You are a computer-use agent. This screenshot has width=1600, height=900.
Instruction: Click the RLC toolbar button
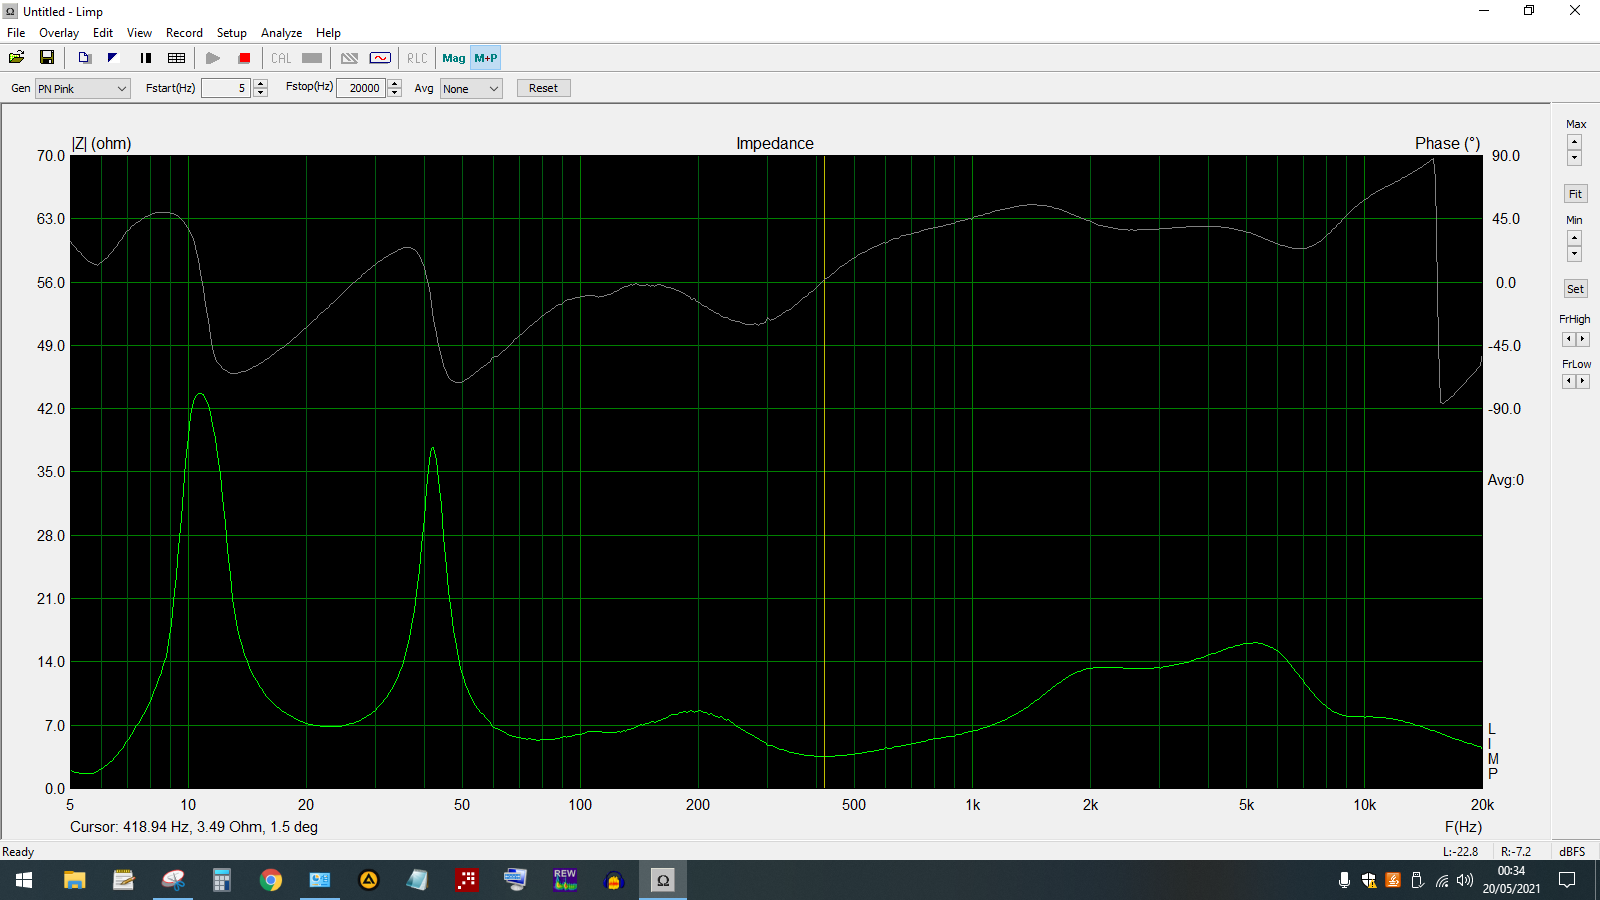click(417, 58)
